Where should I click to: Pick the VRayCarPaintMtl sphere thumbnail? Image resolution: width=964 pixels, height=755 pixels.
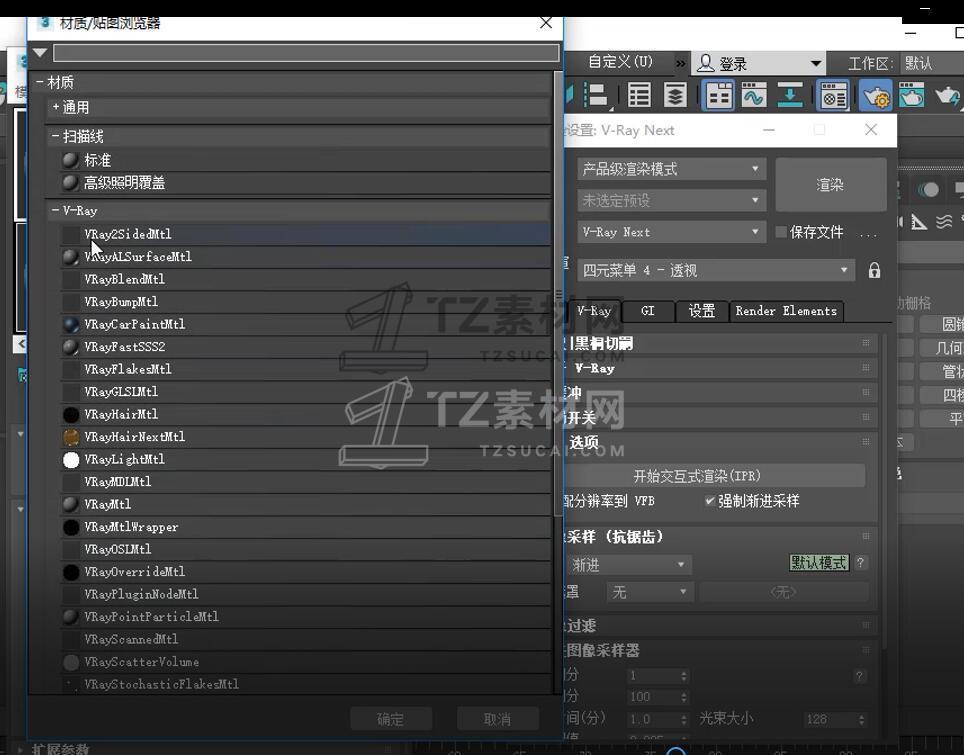(71, 324)
